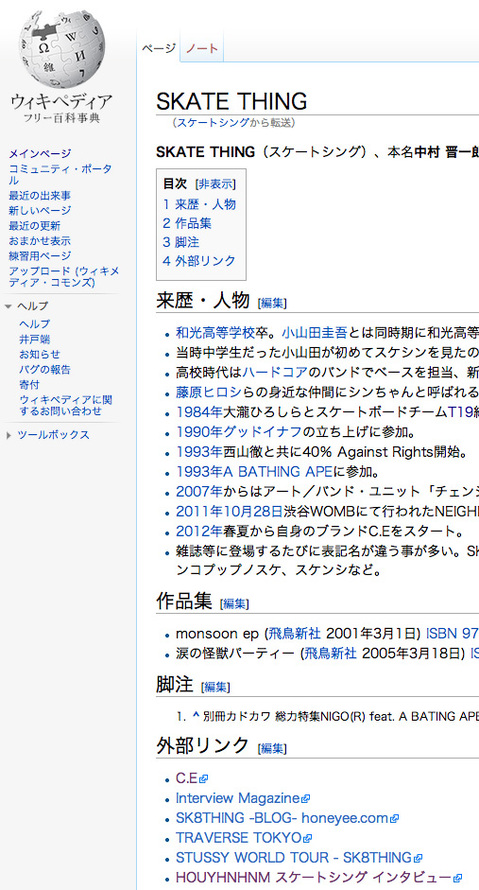Open お知らせ sidebar link

click(x=40, y=355)
